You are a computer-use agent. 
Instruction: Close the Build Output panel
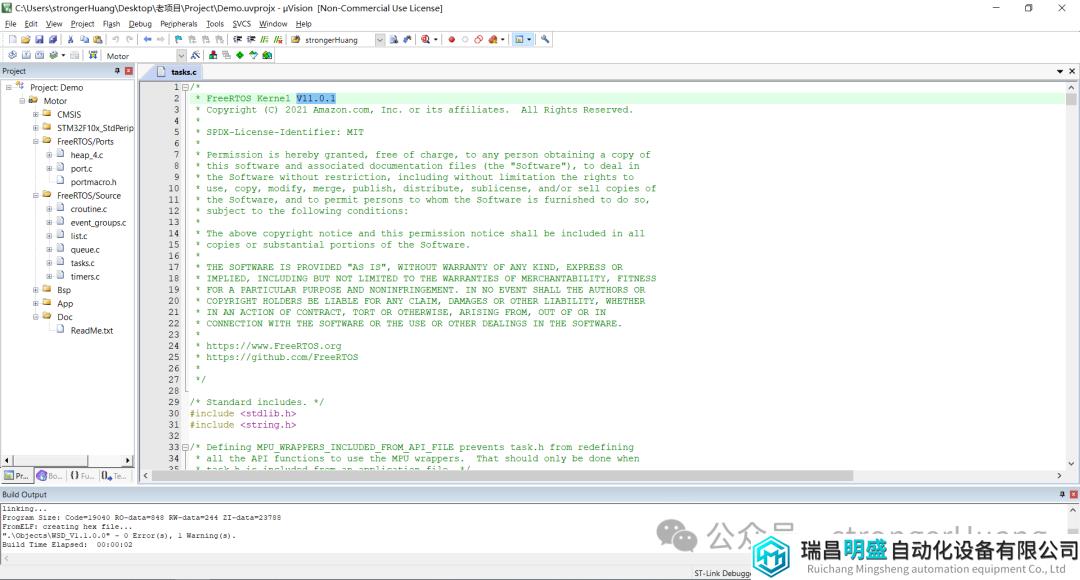pyautogui.click(x=1073, y=495)
